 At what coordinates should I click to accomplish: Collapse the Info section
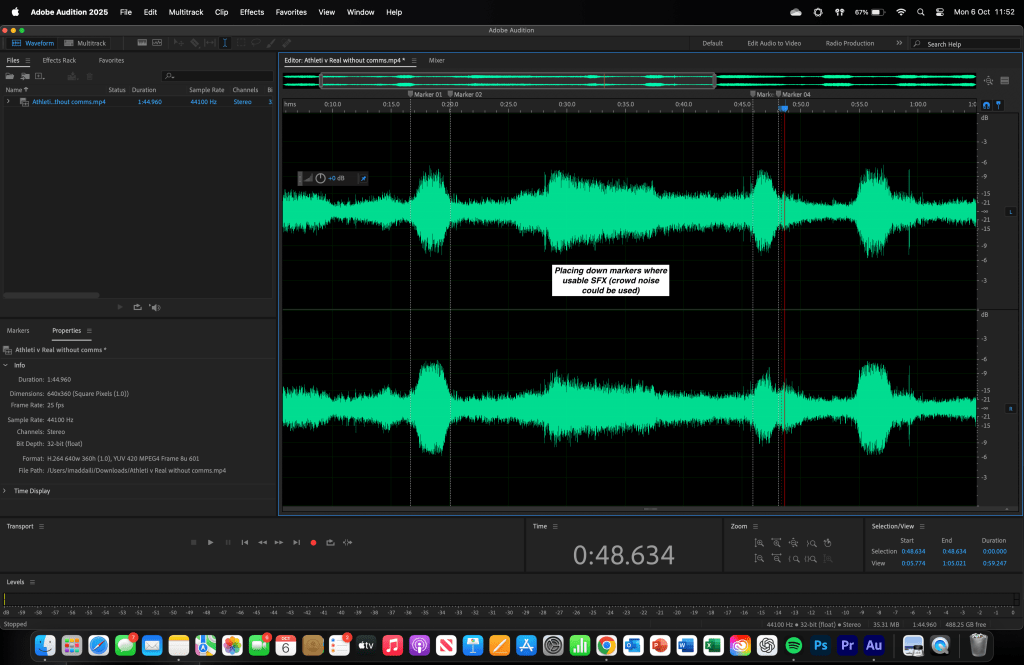click(x=6, y=365)
